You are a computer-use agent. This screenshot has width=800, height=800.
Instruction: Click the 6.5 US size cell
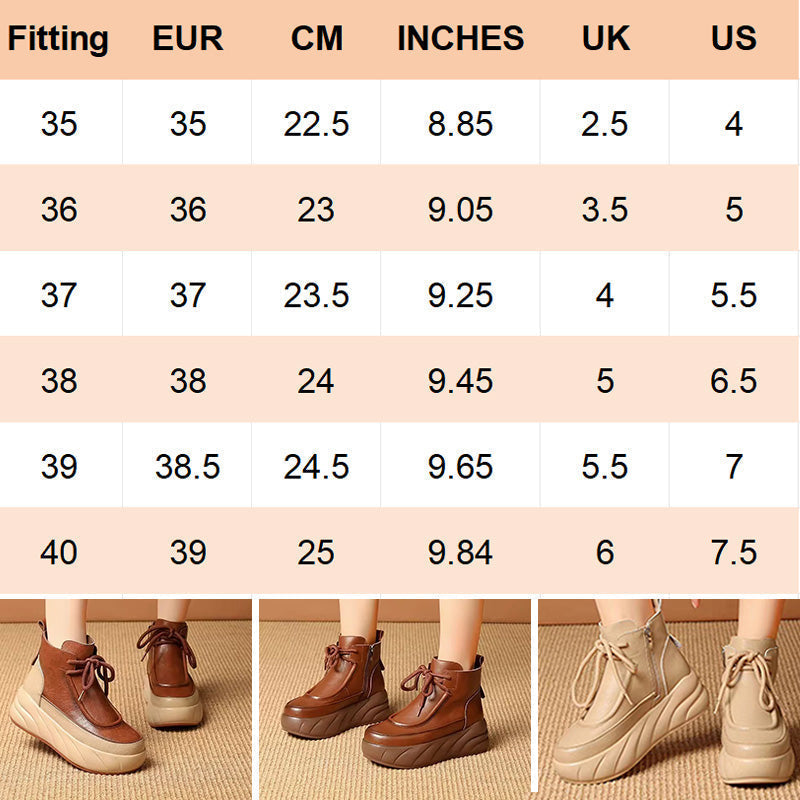tap(734, 381)
